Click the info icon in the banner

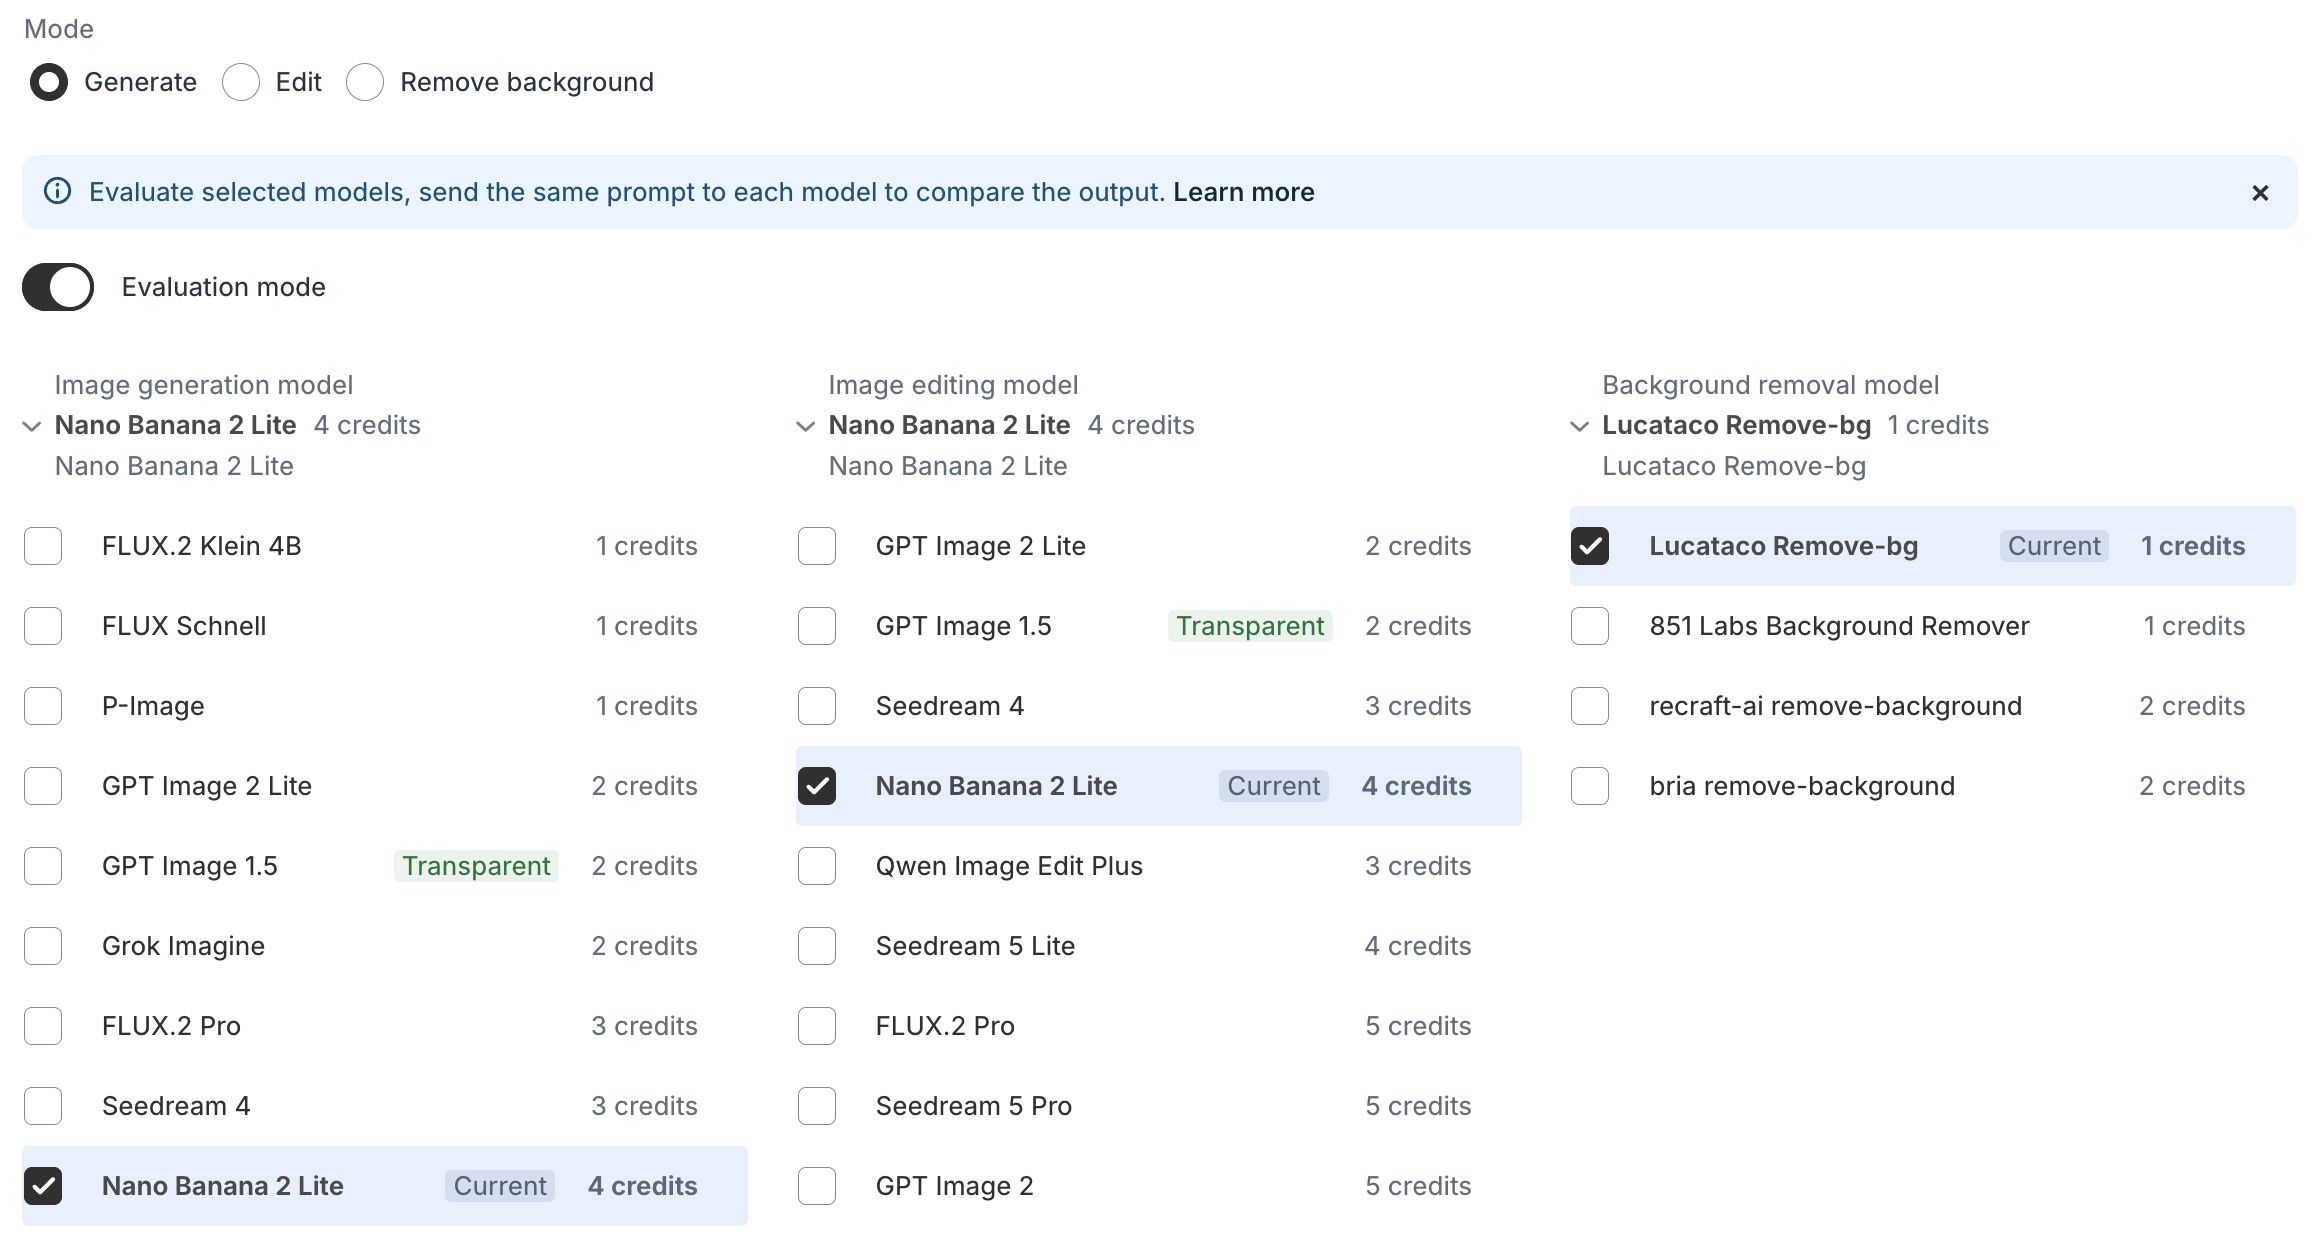point(58,191)
